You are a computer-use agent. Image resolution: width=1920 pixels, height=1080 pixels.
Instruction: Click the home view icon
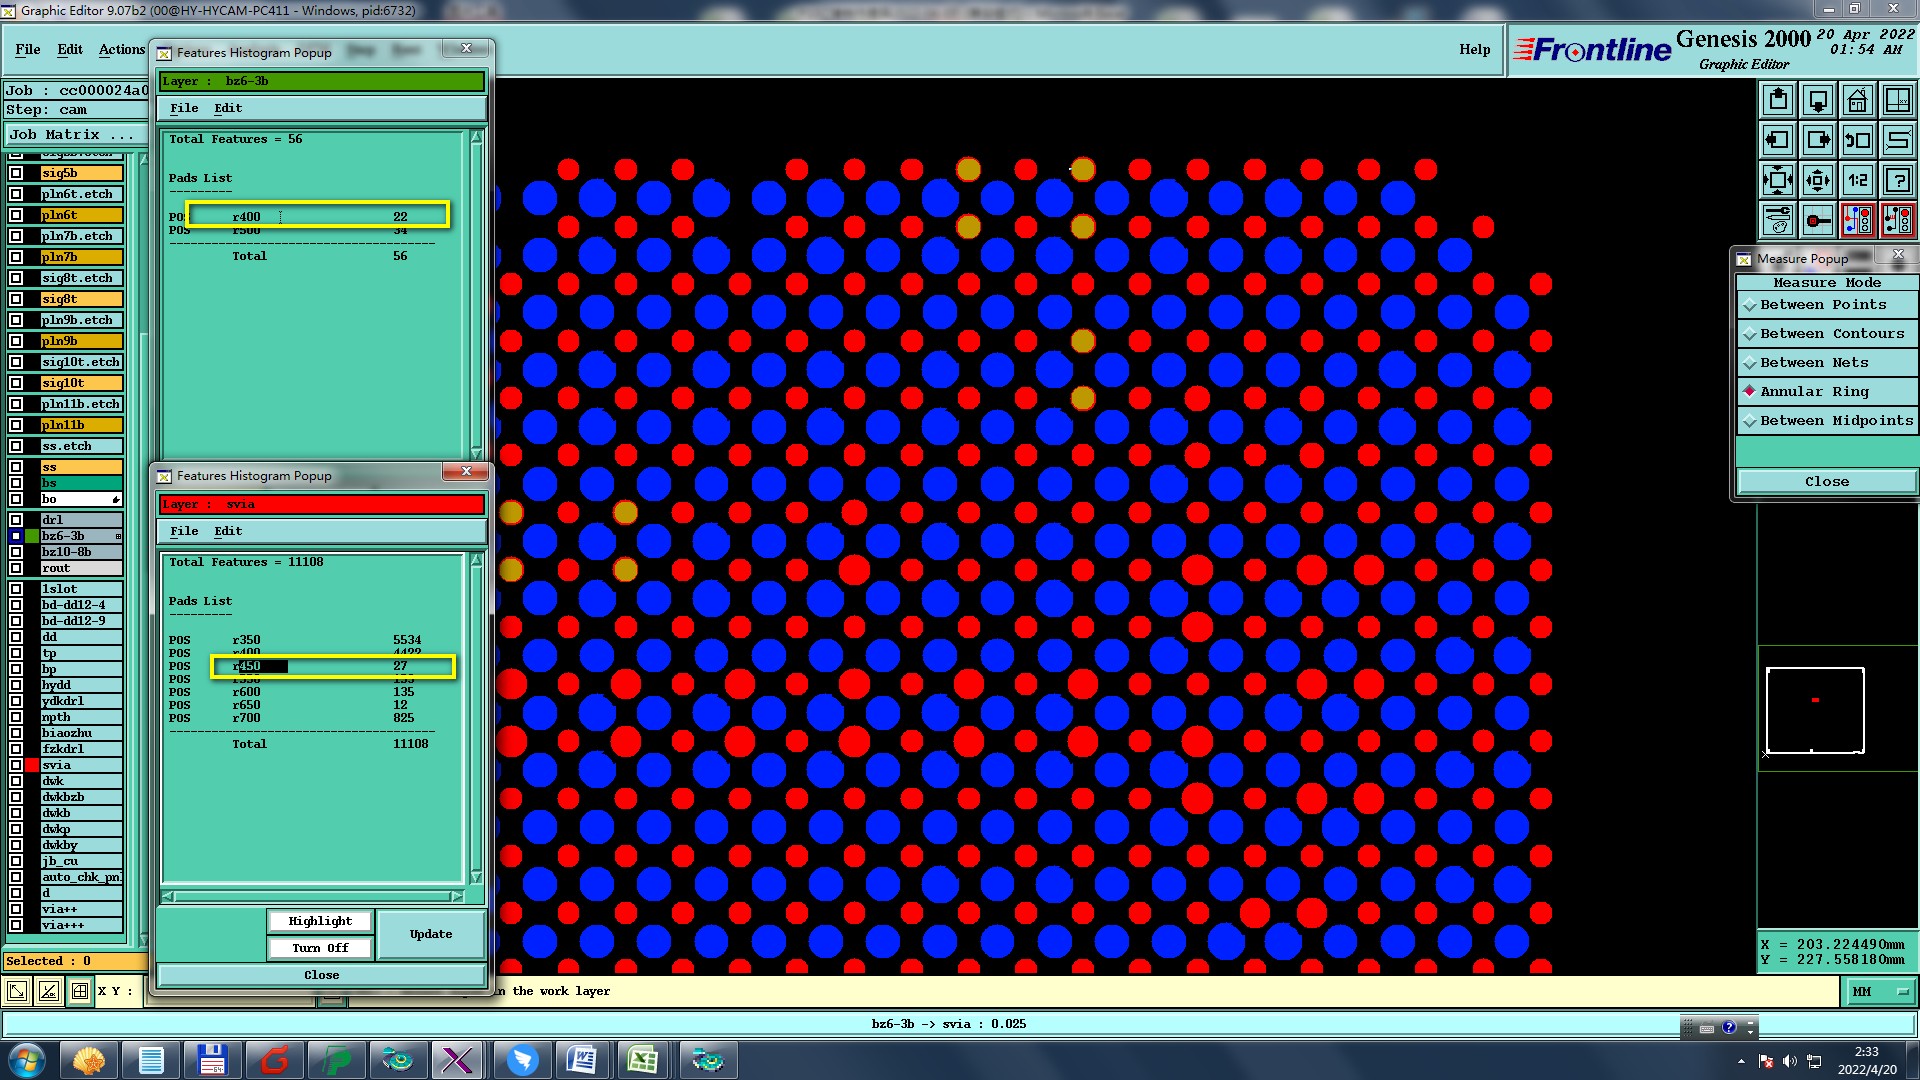(1858, 100)
